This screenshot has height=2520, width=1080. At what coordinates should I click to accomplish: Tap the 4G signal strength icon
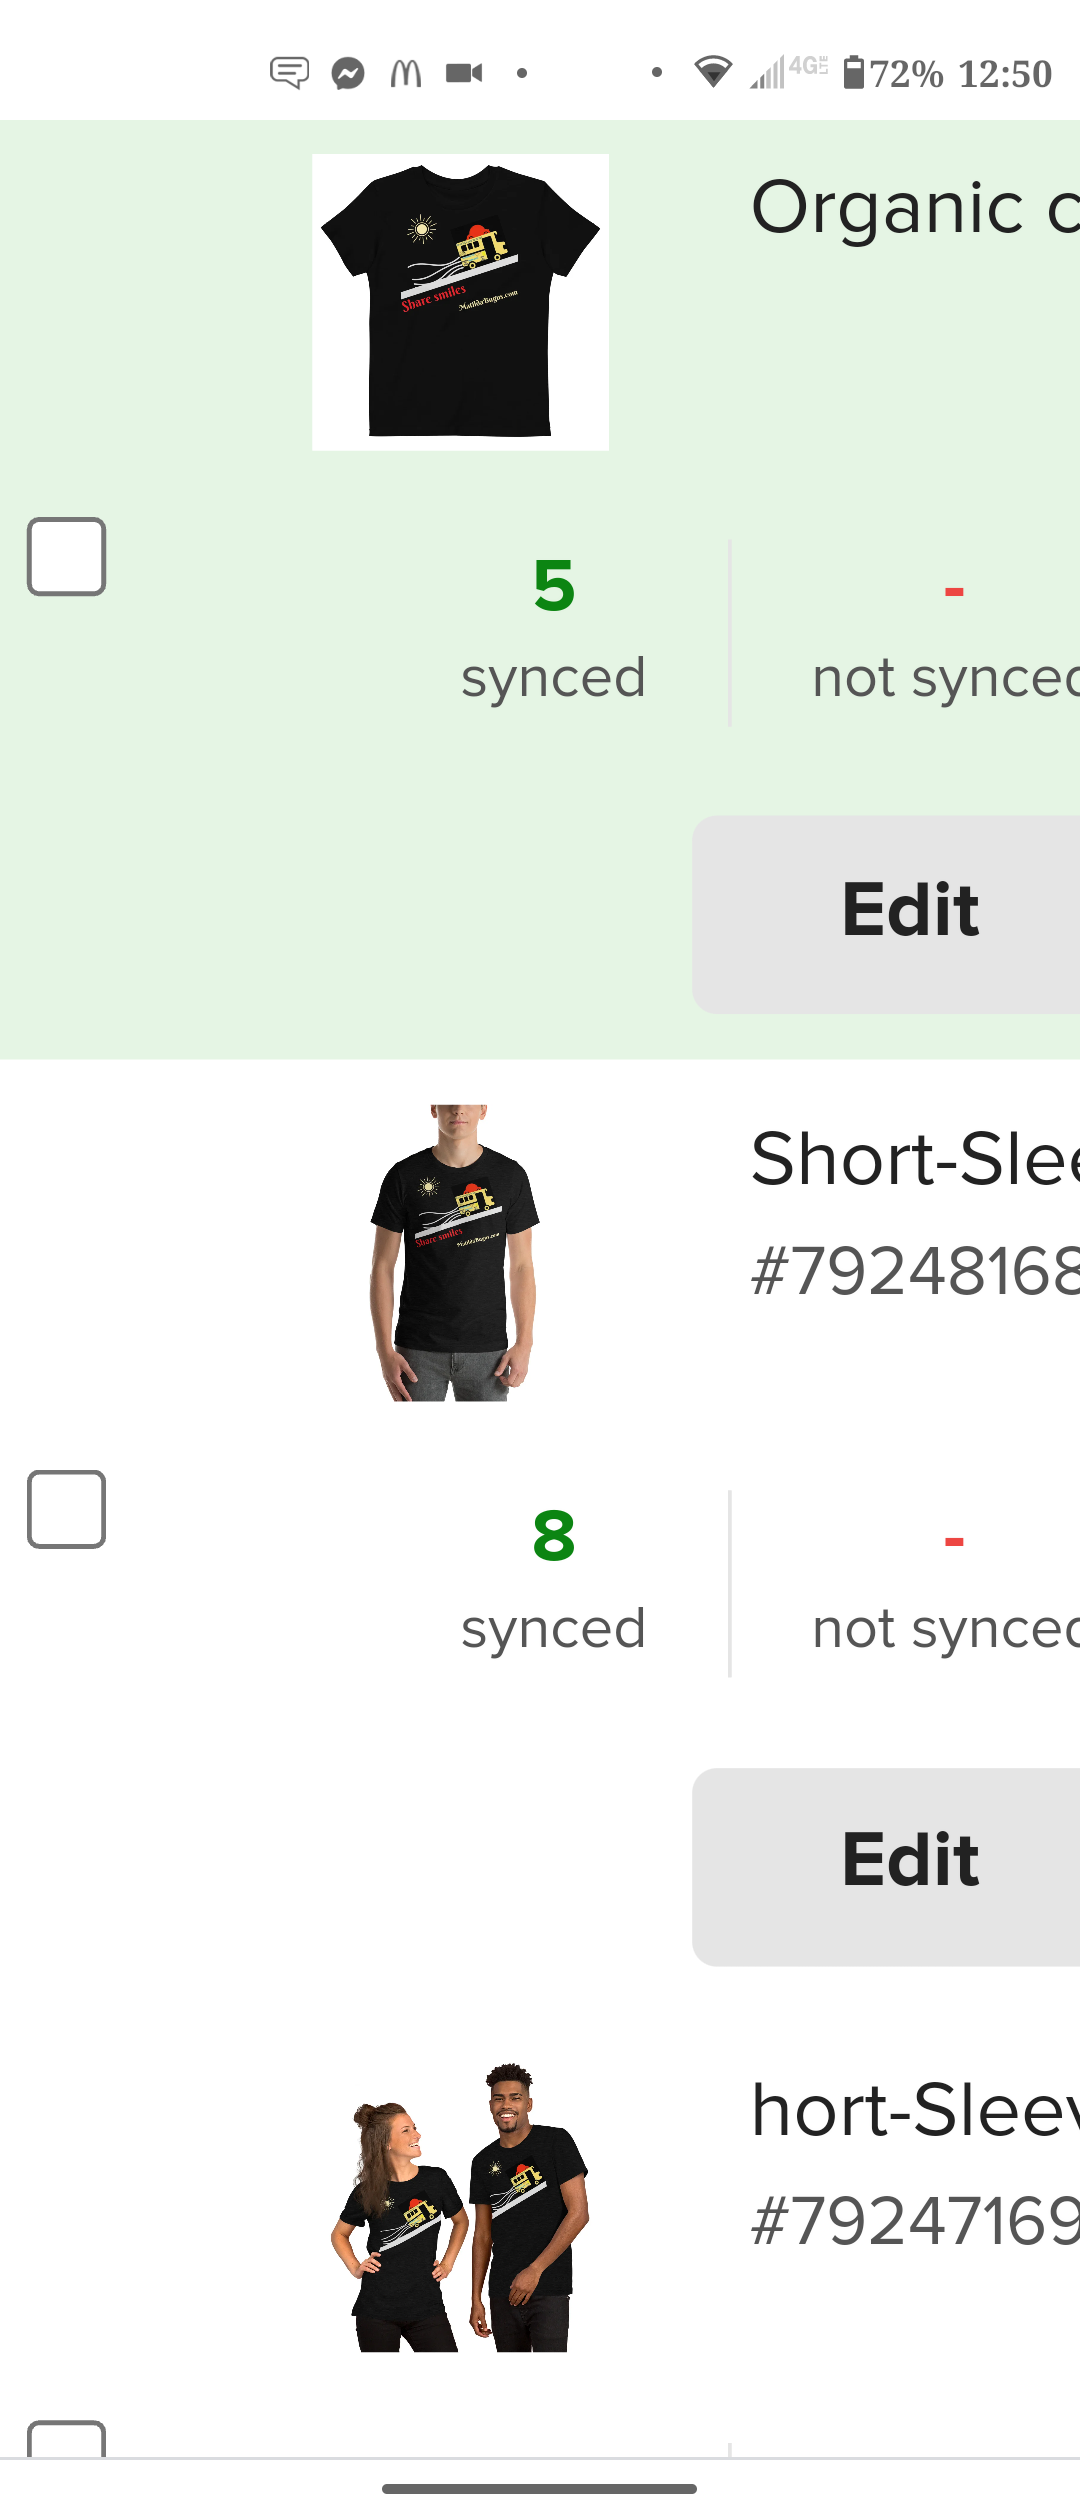(x=788, y=72)
